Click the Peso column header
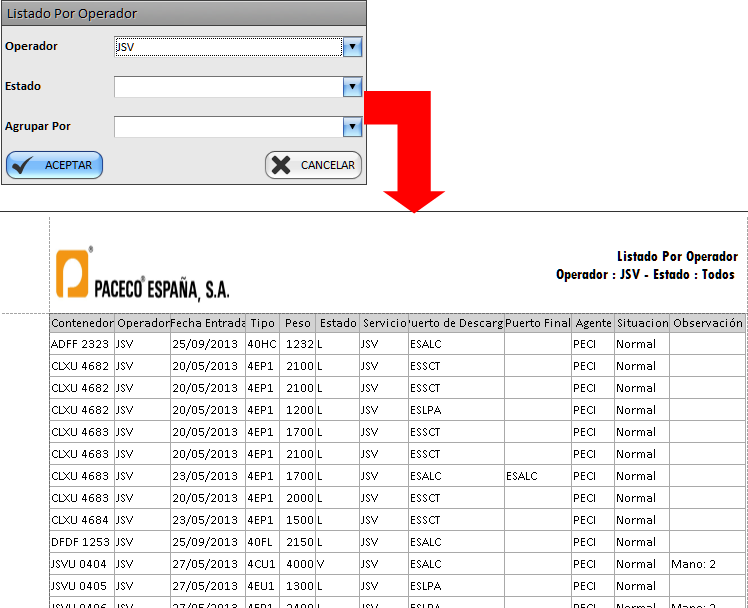This screenshot has height=608, width=748. coord(297,323)
